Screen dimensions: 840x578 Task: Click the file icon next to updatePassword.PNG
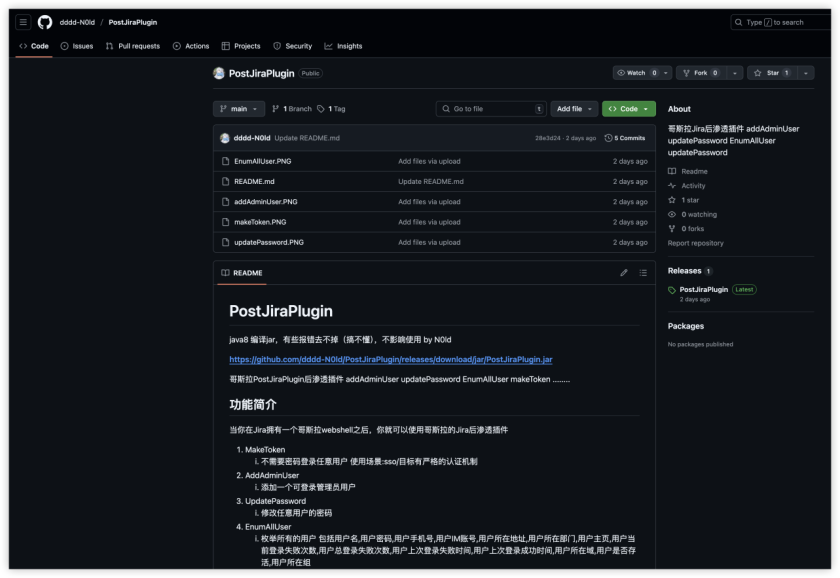pos(226,243)
